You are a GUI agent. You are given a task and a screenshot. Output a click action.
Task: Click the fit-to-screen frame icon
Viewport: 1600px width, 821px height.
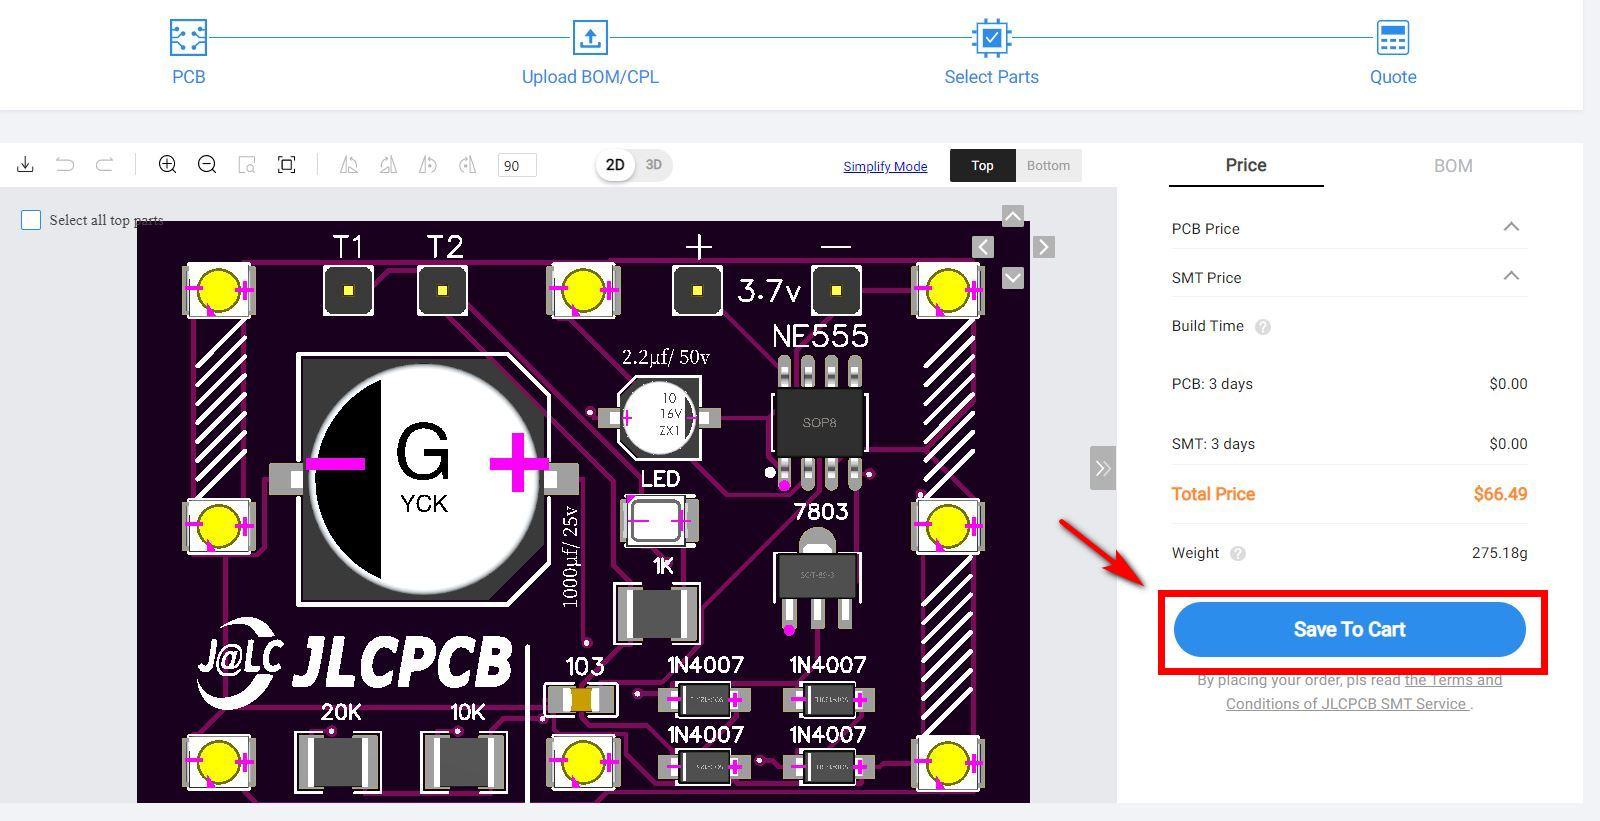coord(286,165)
